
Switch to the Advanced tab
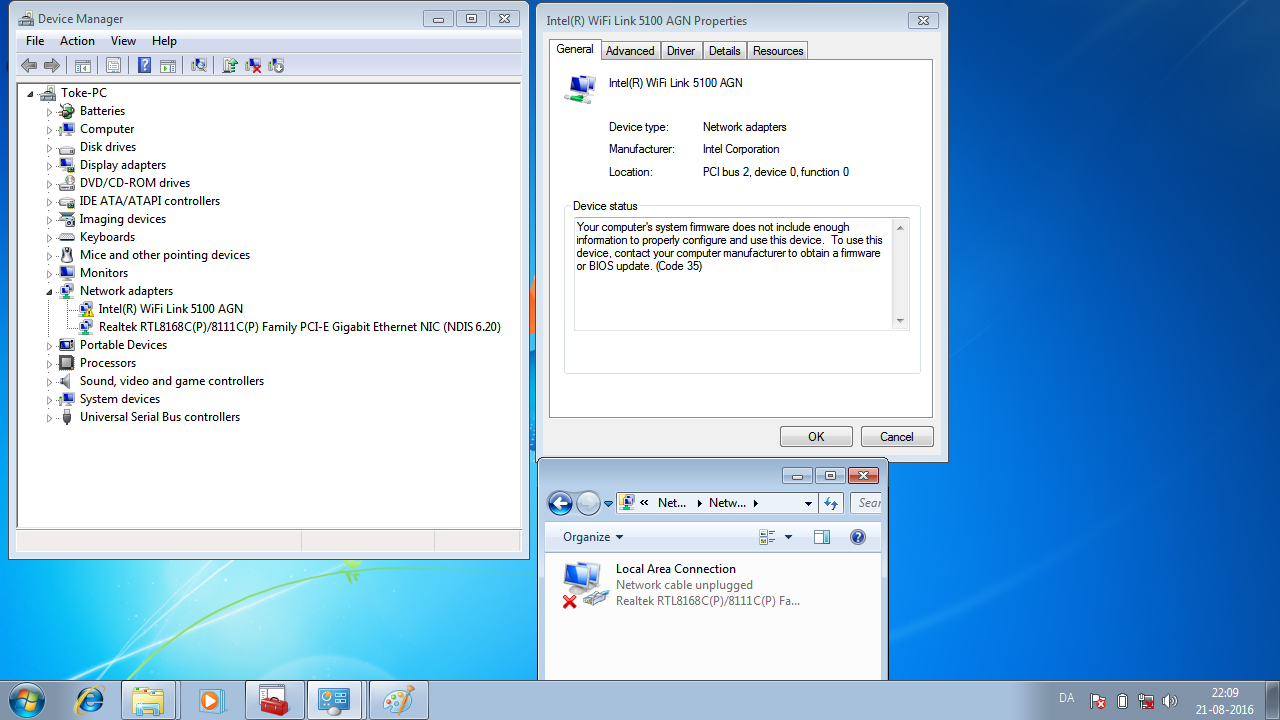pyautogui.click(x=630, y=51)
